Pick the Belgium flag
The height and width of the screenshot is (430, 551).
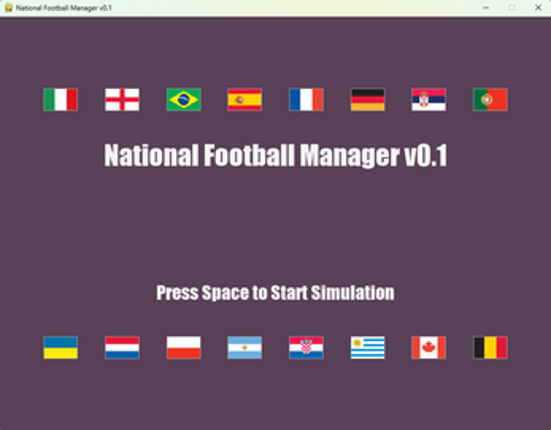coord(490,347)
